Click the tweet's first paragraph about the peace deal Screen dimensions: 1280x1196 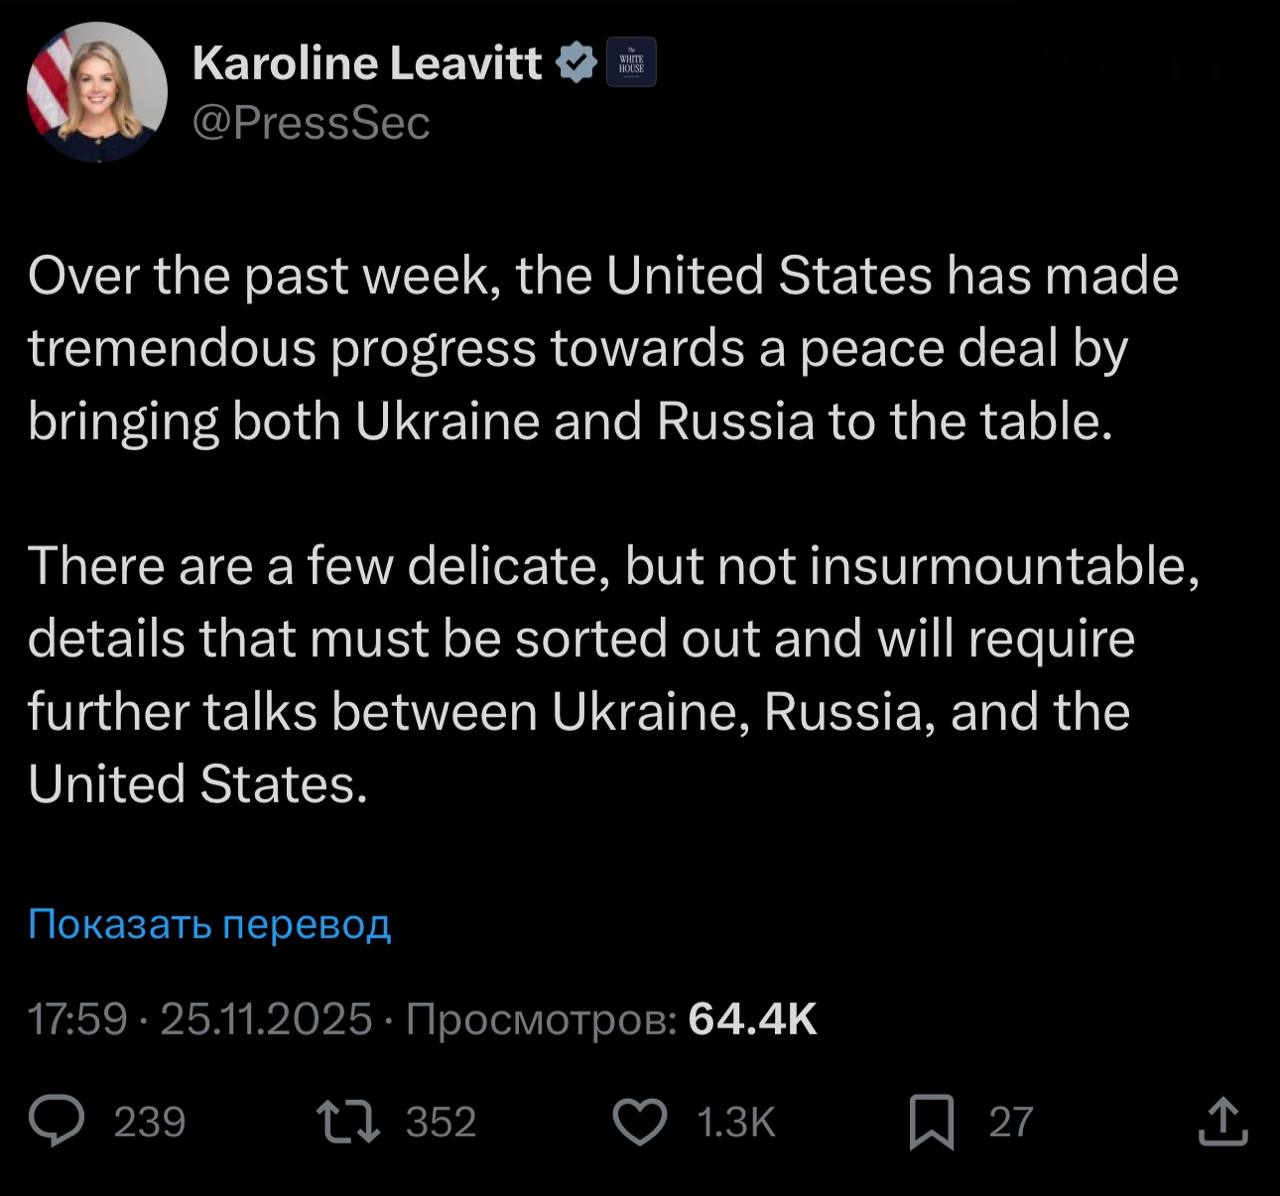click(603, 348)
